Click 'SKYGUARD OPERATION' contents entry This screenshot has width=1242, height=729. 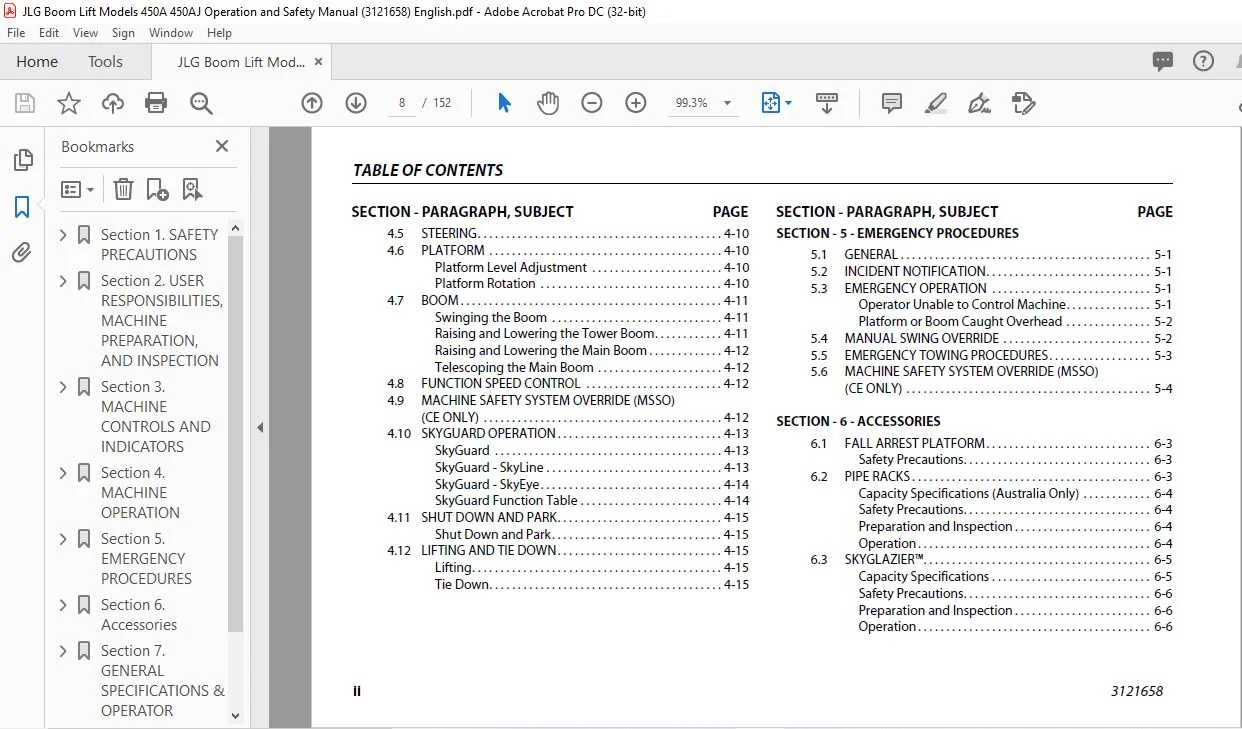[x=488, y=434]
